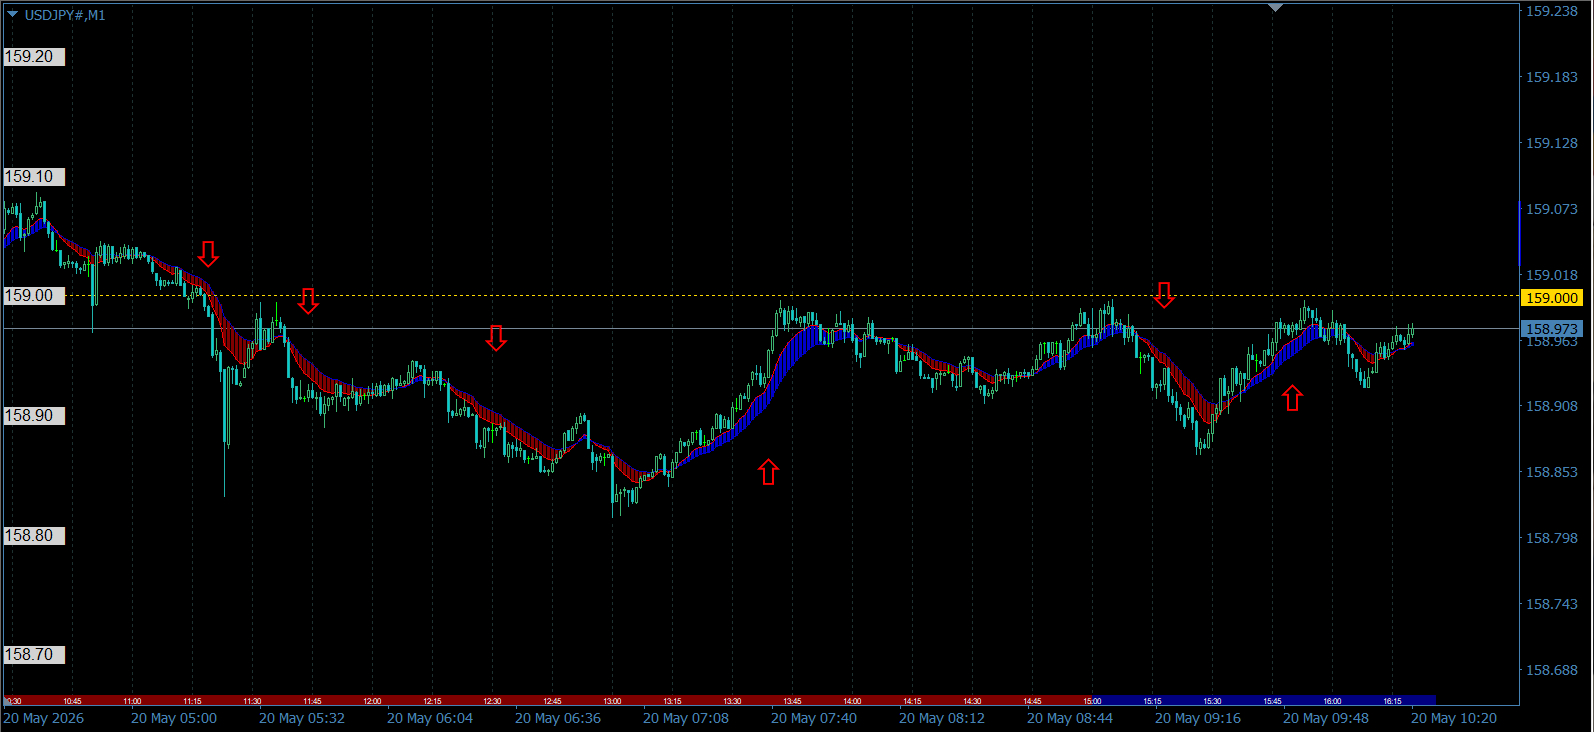Click the 159.10 round-number label
Screen dimensions: 1594x732
point(34,177)
